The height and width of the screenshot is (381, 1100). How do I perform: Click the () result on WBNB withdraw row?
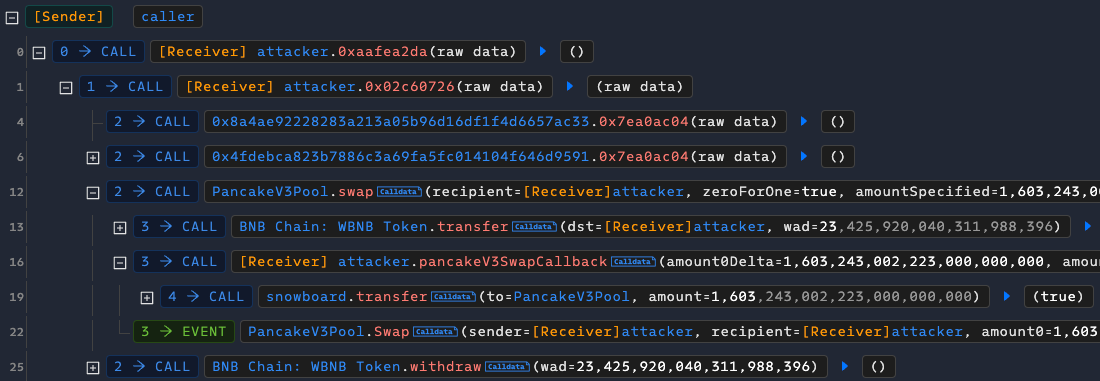click(x=878, y=367)
